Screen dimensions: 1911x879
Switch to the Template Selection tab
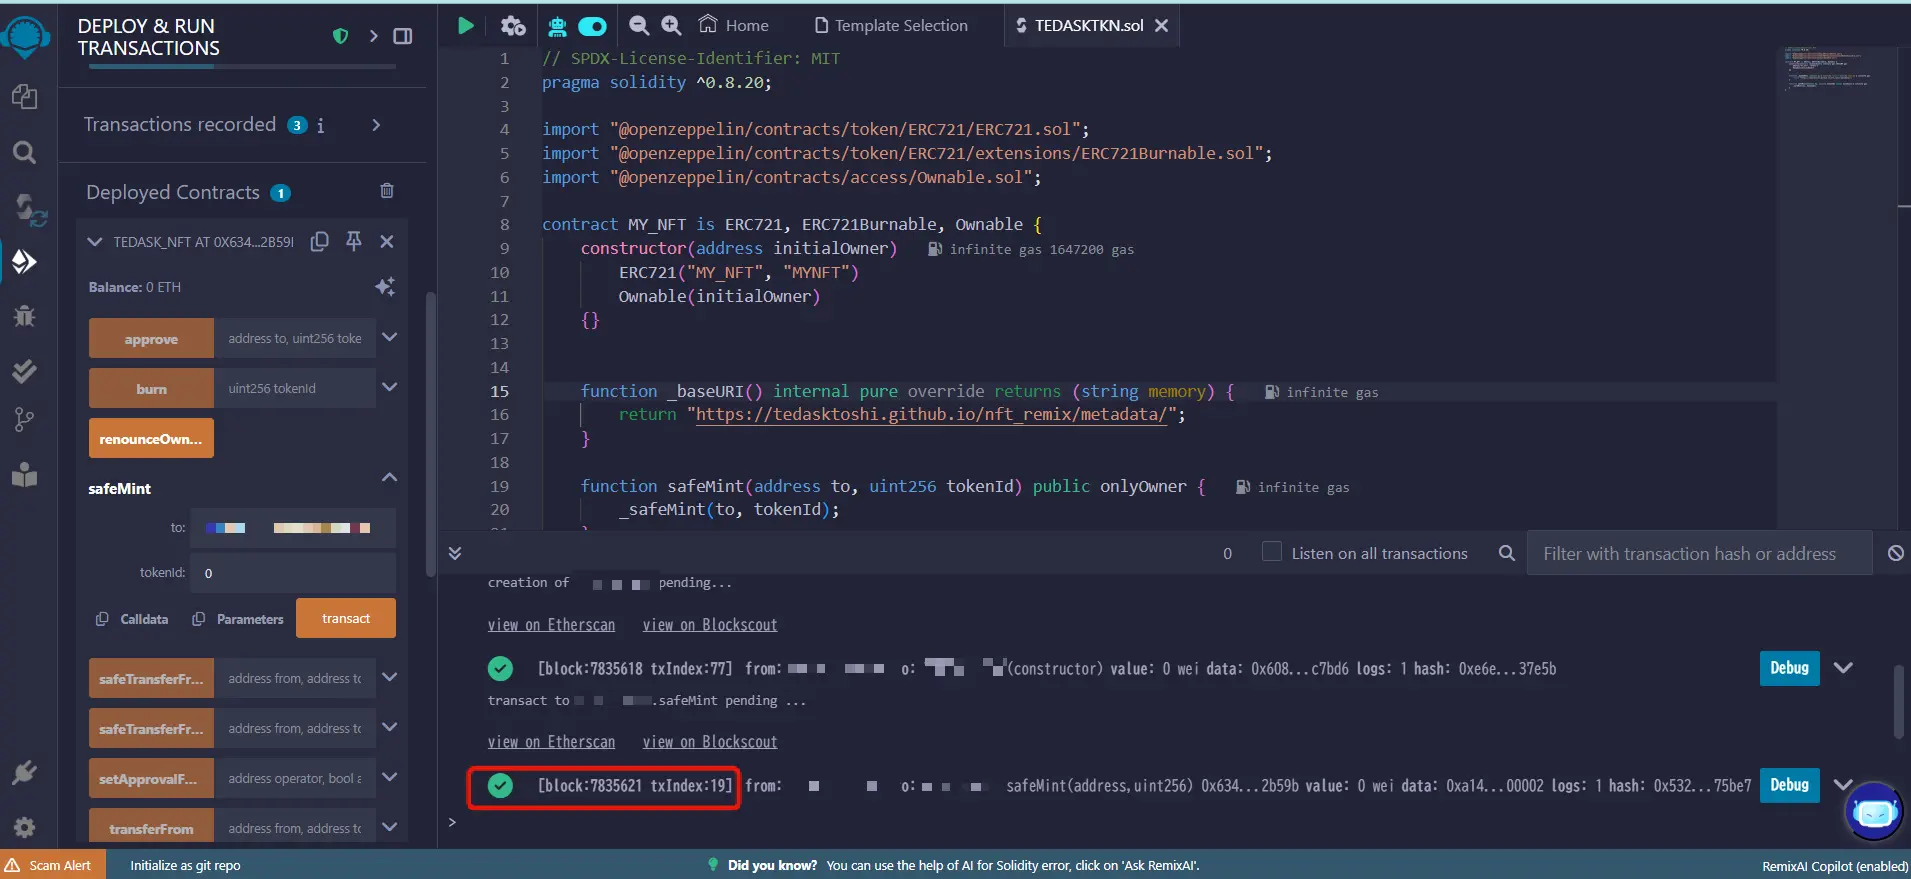pos(891,25)
